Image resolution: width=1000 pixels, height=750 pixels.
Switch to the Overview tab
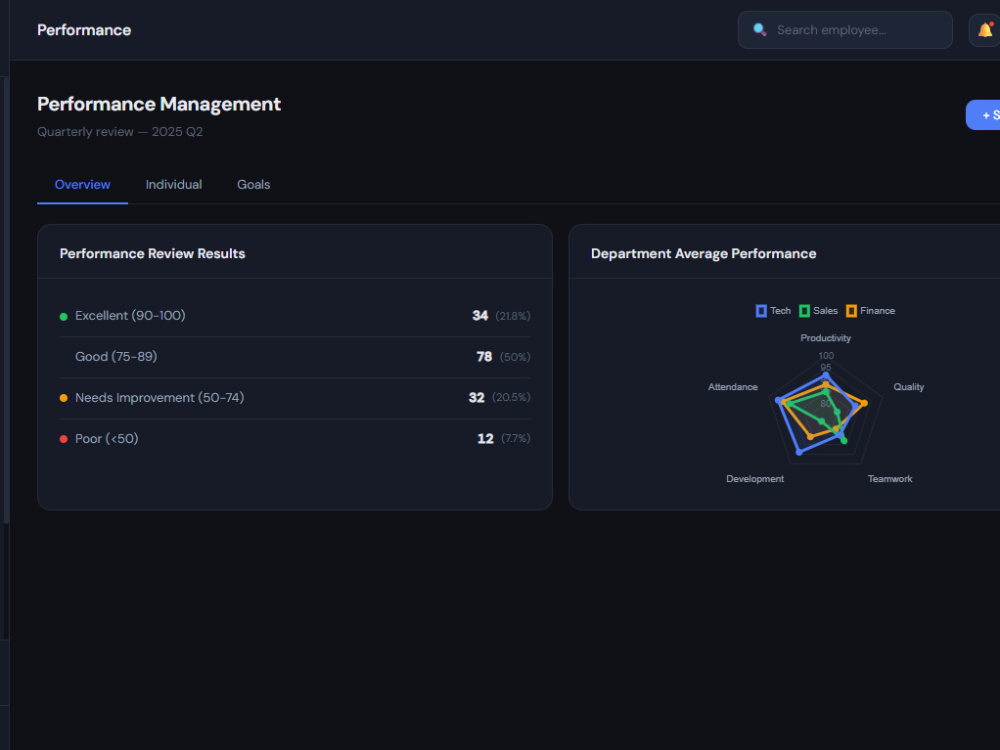click(x=82, y=185)
